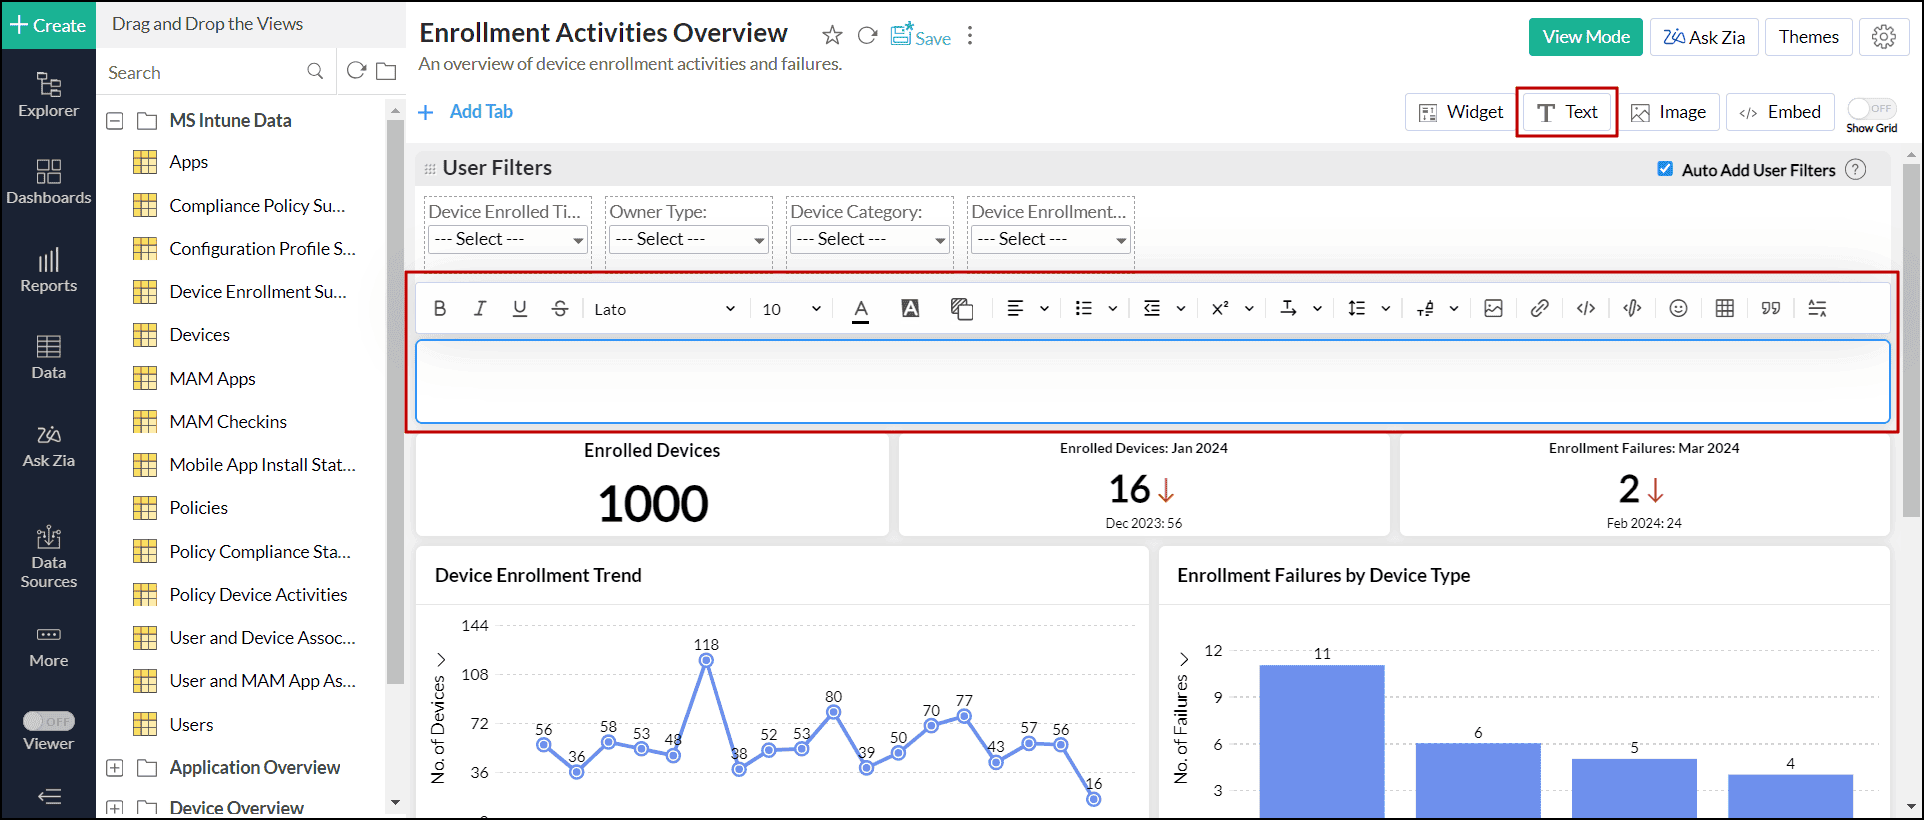
Task: Mark dashboard as favorite with star icon
Action: coord(832,36)
